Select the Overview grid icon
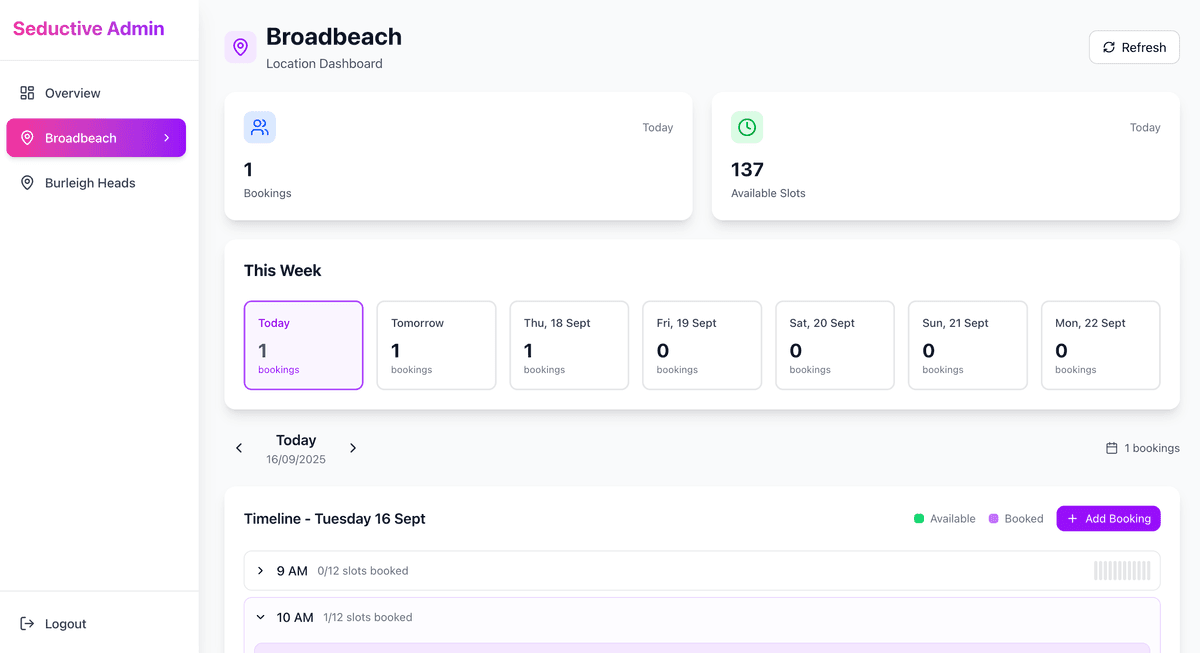Image resolution: width=1200 pixels, height=653 pixels. (27, 92)
